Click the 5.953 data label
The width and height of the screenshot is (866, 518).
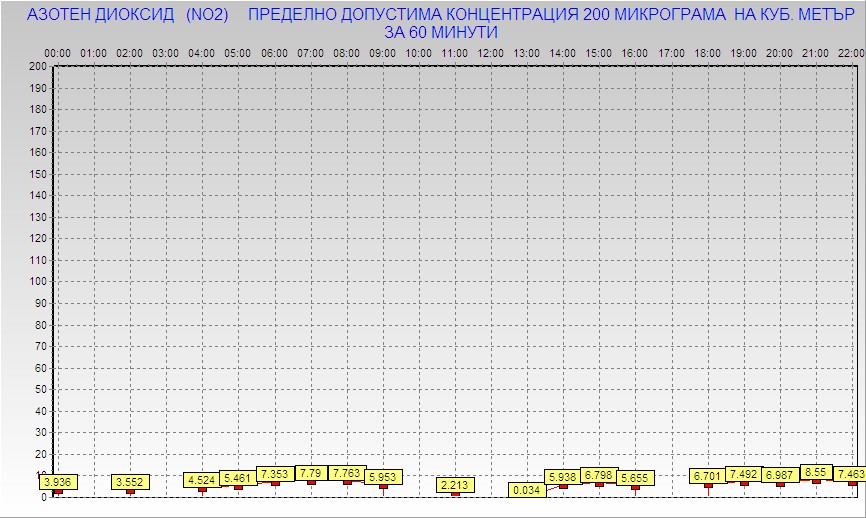tap(383, 477)
